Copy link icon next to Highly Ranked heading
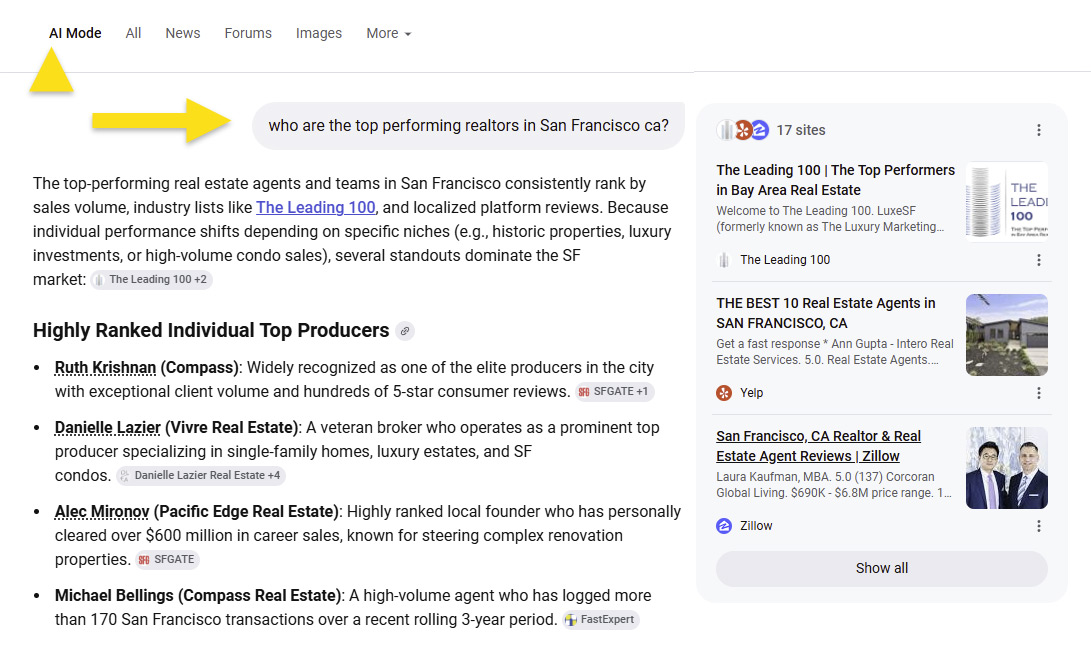The height and width of the screenshot is (653, 1091). [x=405, y=331]
